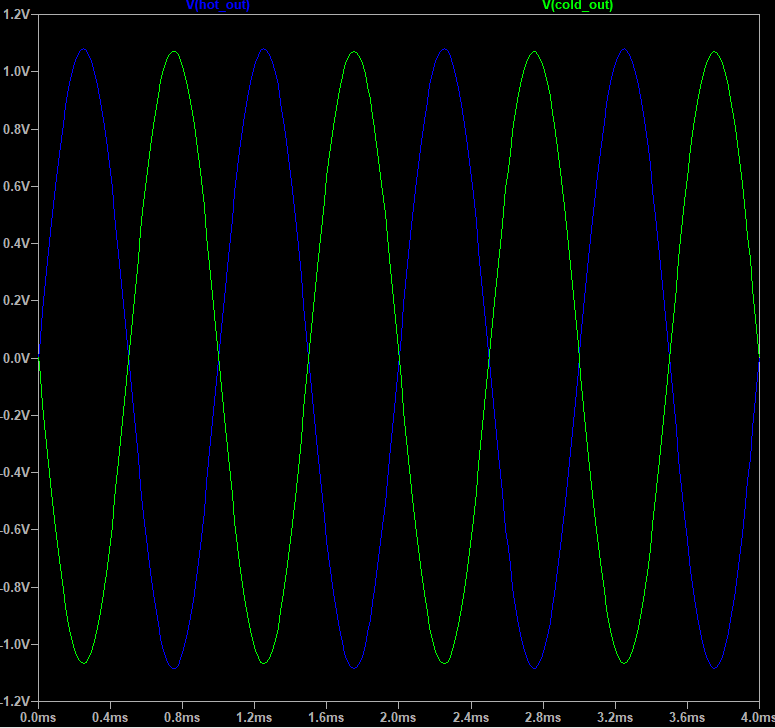Click the 3.6ms time axis label

point(688,717)
